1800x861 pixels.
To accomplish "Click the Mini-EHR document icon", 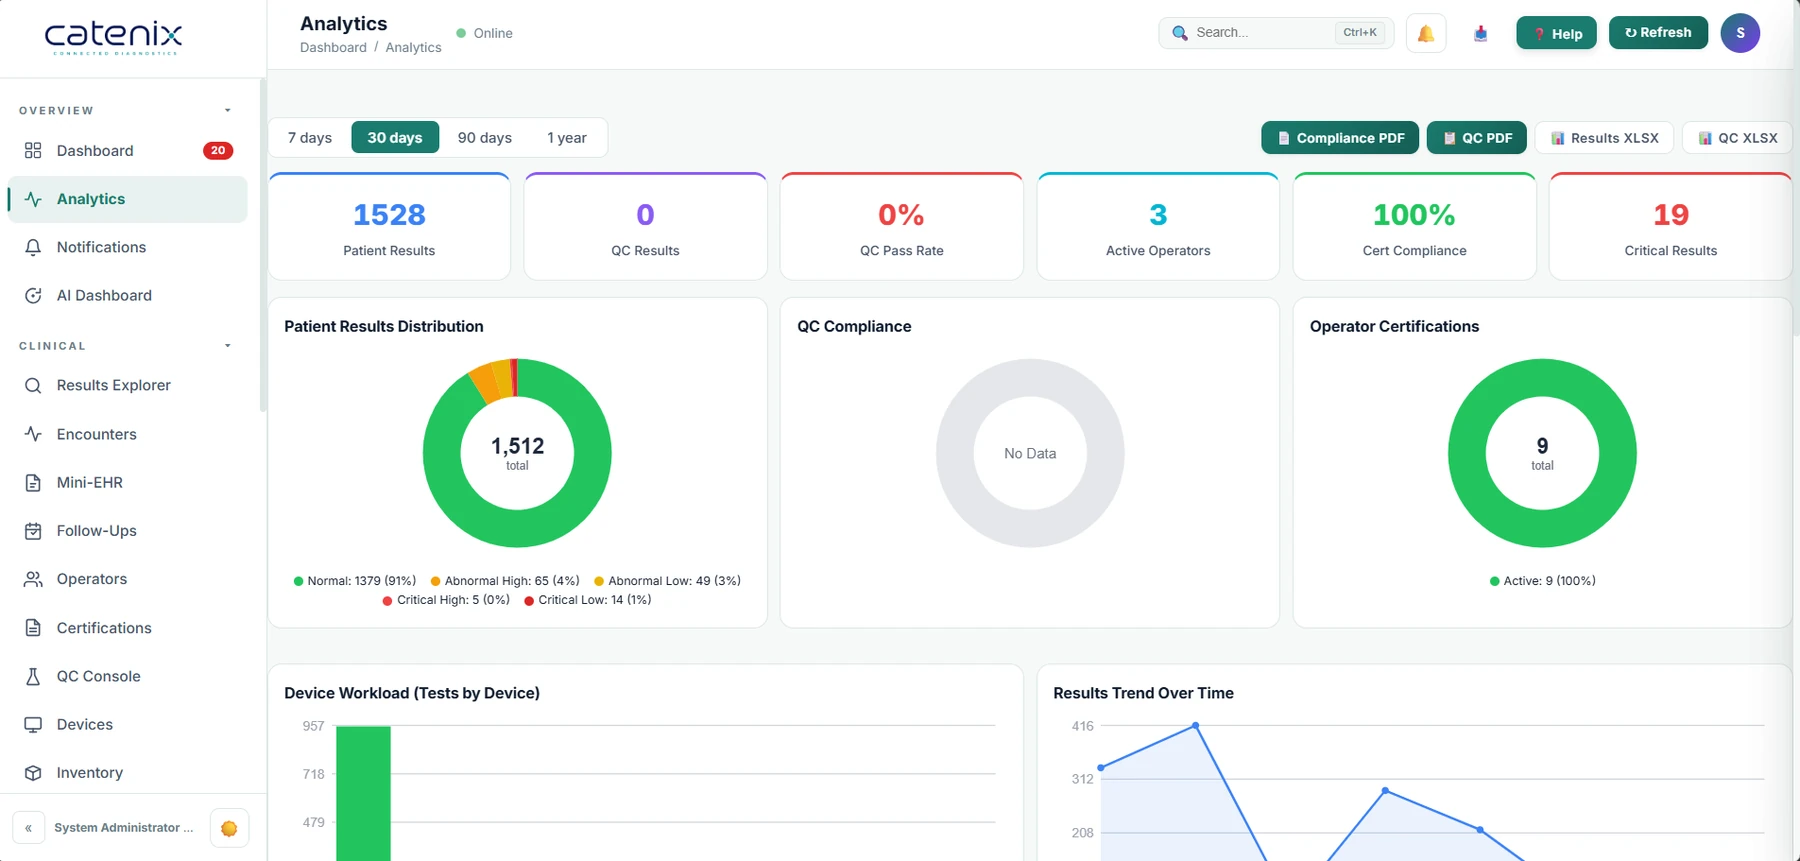I will (33, 482).
